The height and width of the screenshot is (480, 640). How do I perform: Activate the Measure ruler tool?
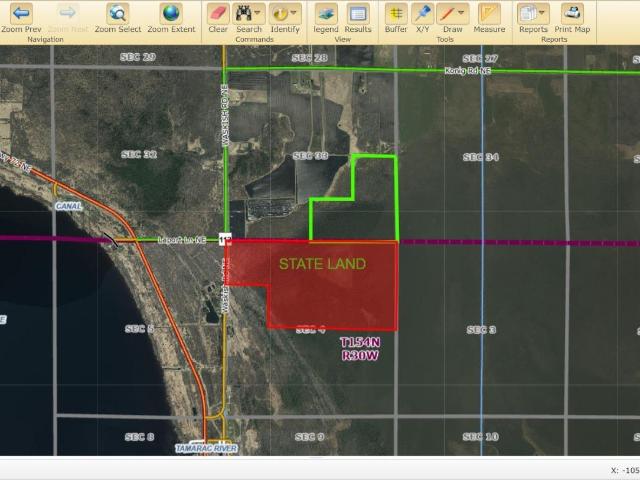tap(489, 13)
